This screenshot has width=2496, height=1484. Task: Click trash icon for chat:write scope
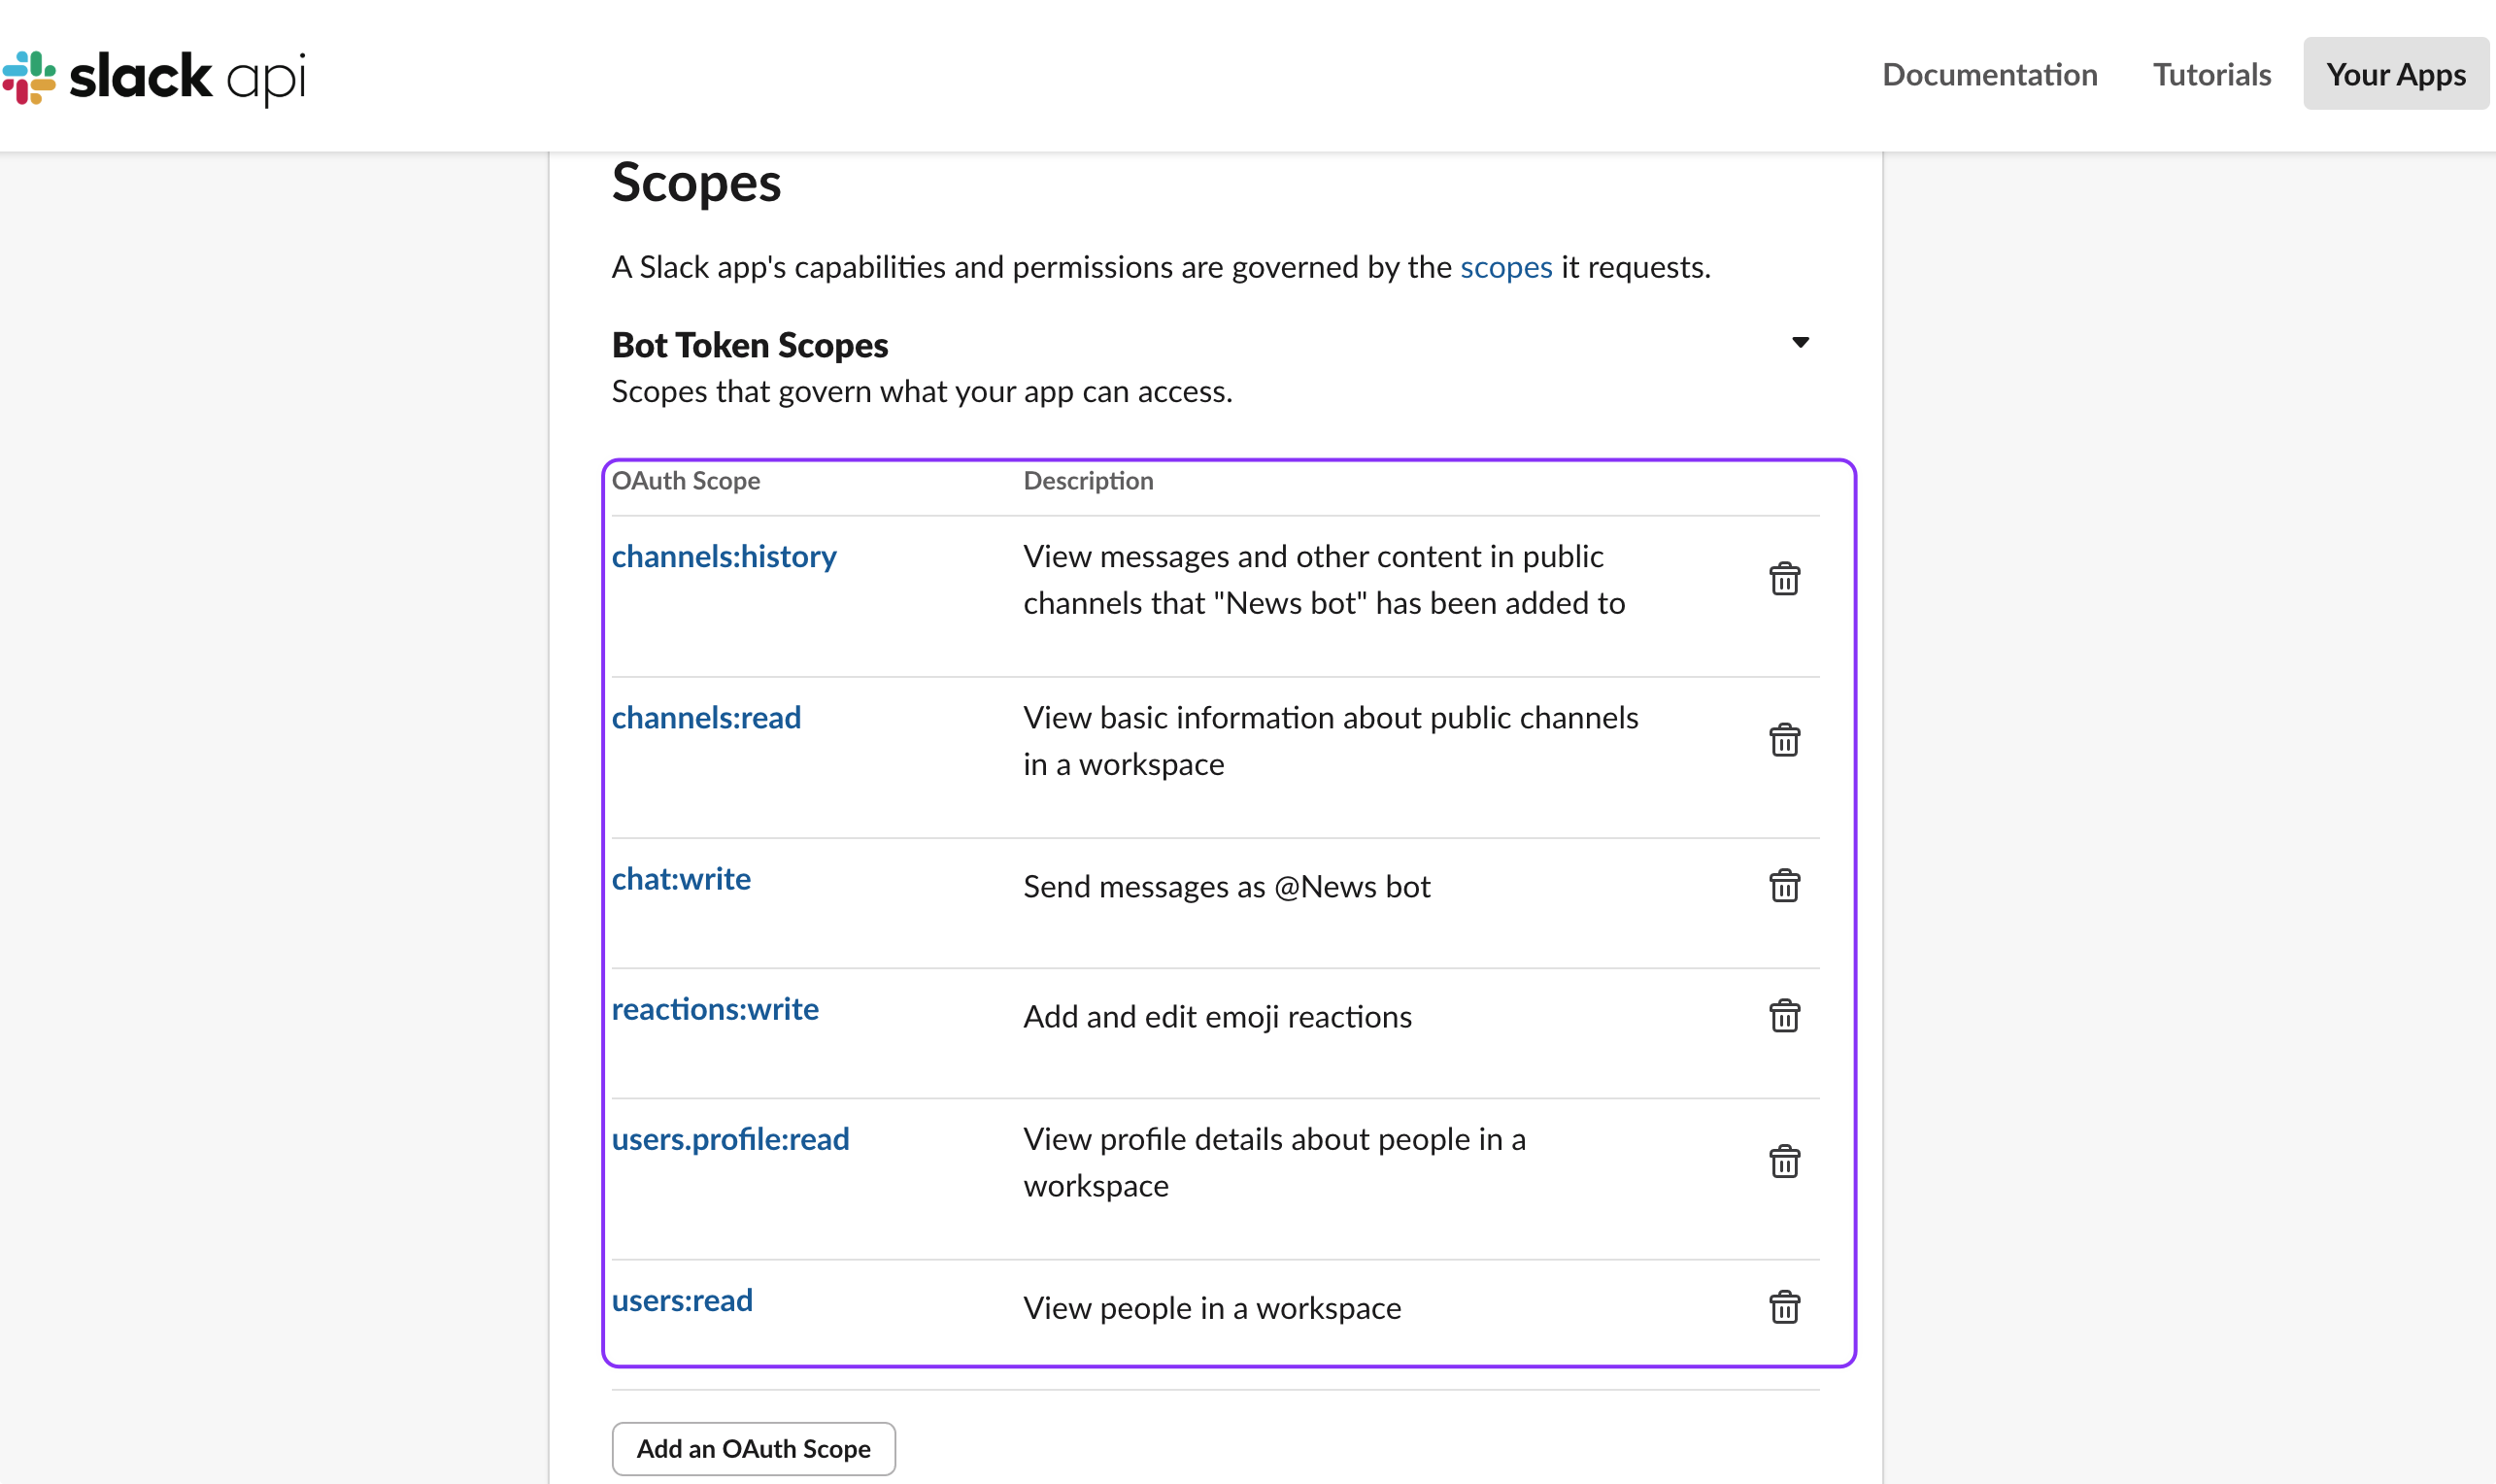point(1784,886)
